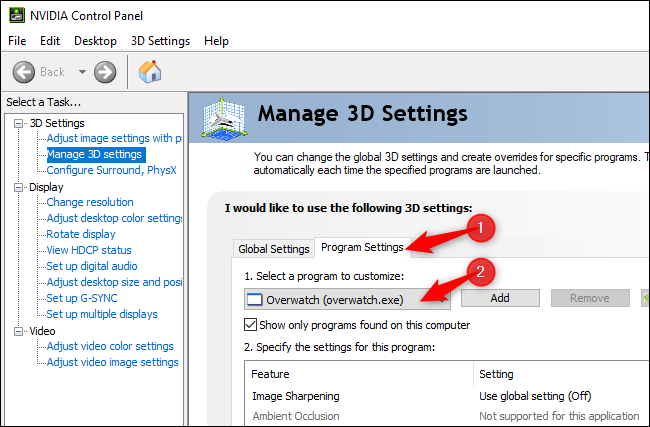Viewport: 650px width, 427px height.
Task: Switch to the Global Settings tab
Action: (x=273, y=249)
